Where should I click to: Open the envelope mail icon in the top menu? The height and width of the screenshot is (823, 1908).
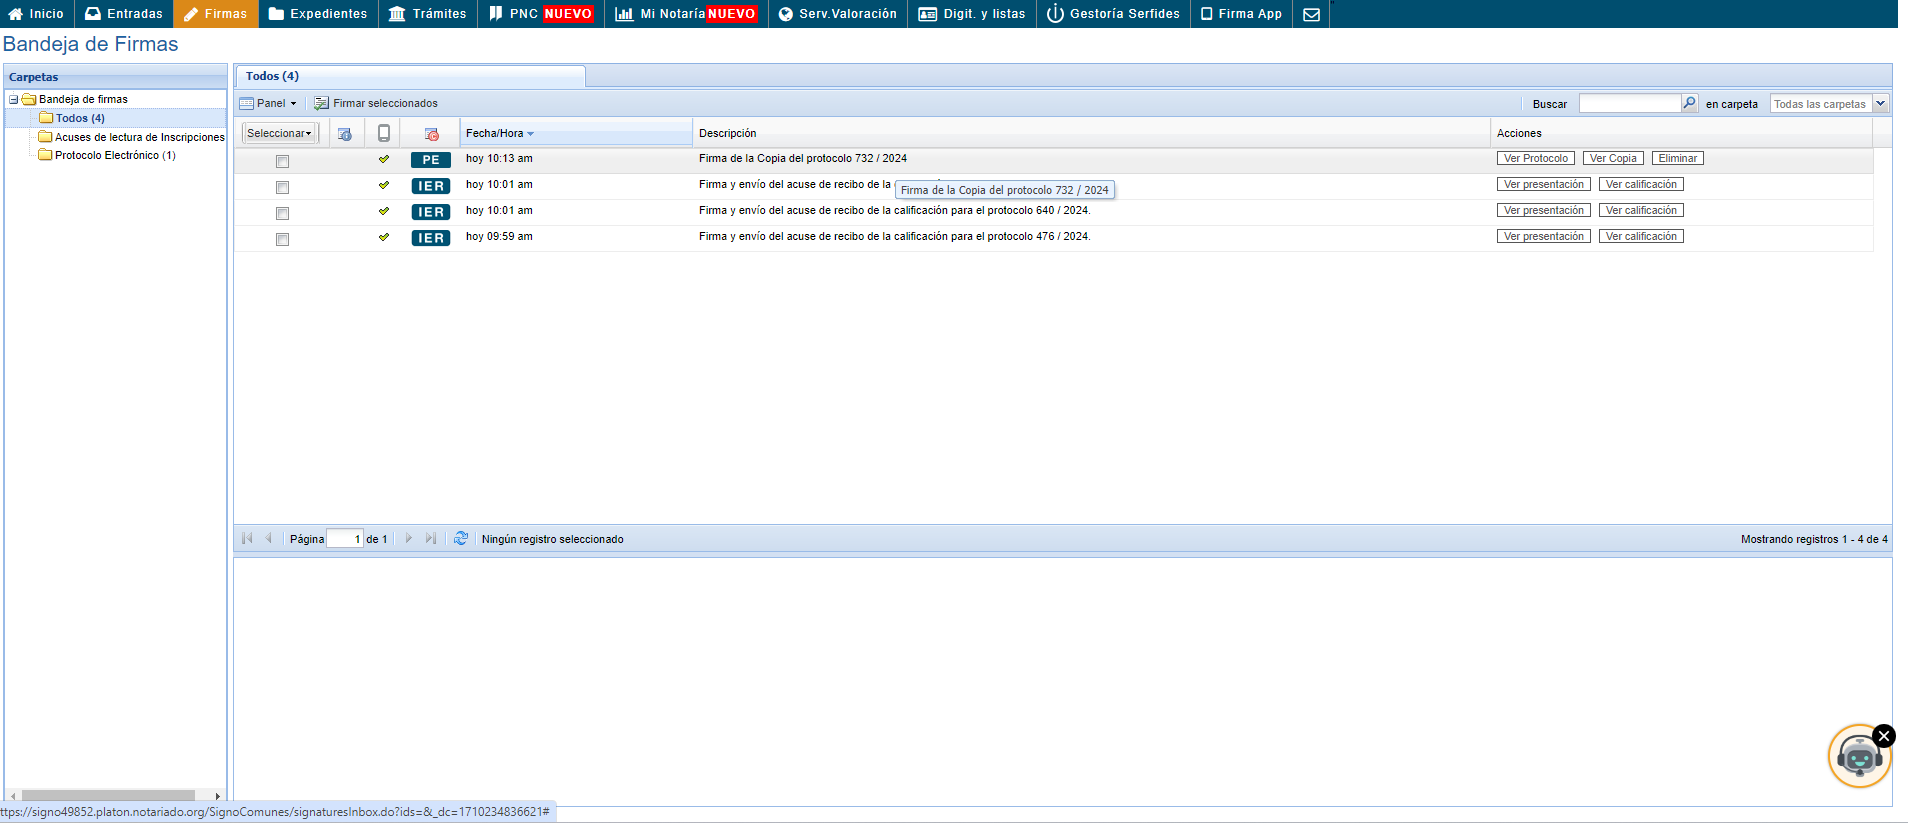pos(1311,14)
